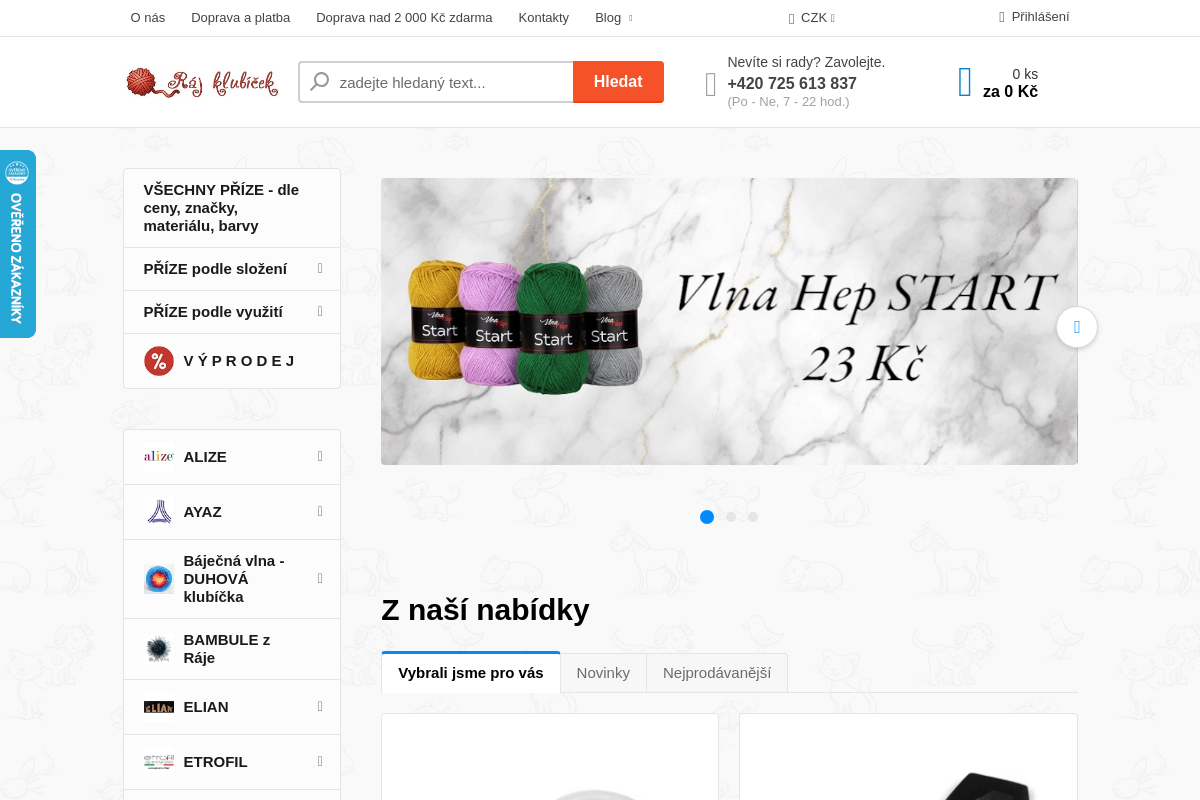Open the CZK currency dropdown
Viewport: 1200px width, 800px height.
tap(812, 18)
